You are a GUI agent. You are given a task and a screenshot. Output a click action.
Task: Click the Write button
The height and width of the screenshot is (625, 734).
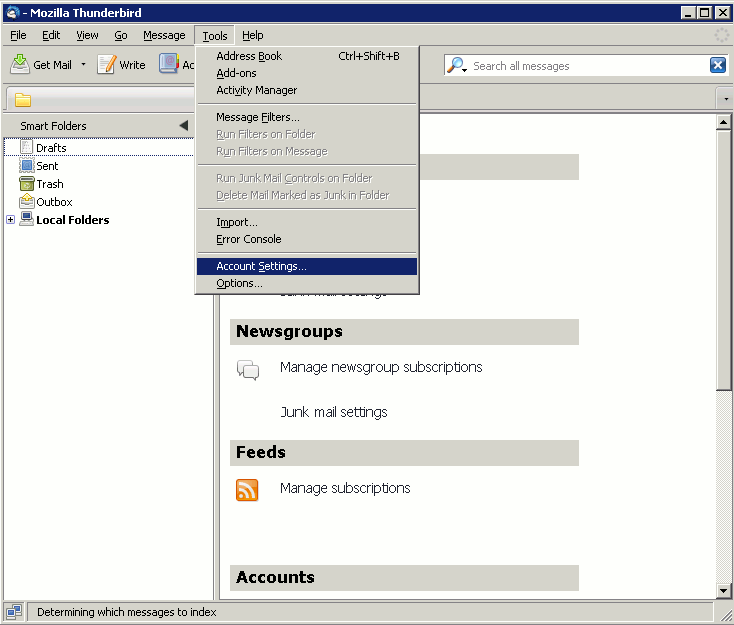[x=122, y=65]
